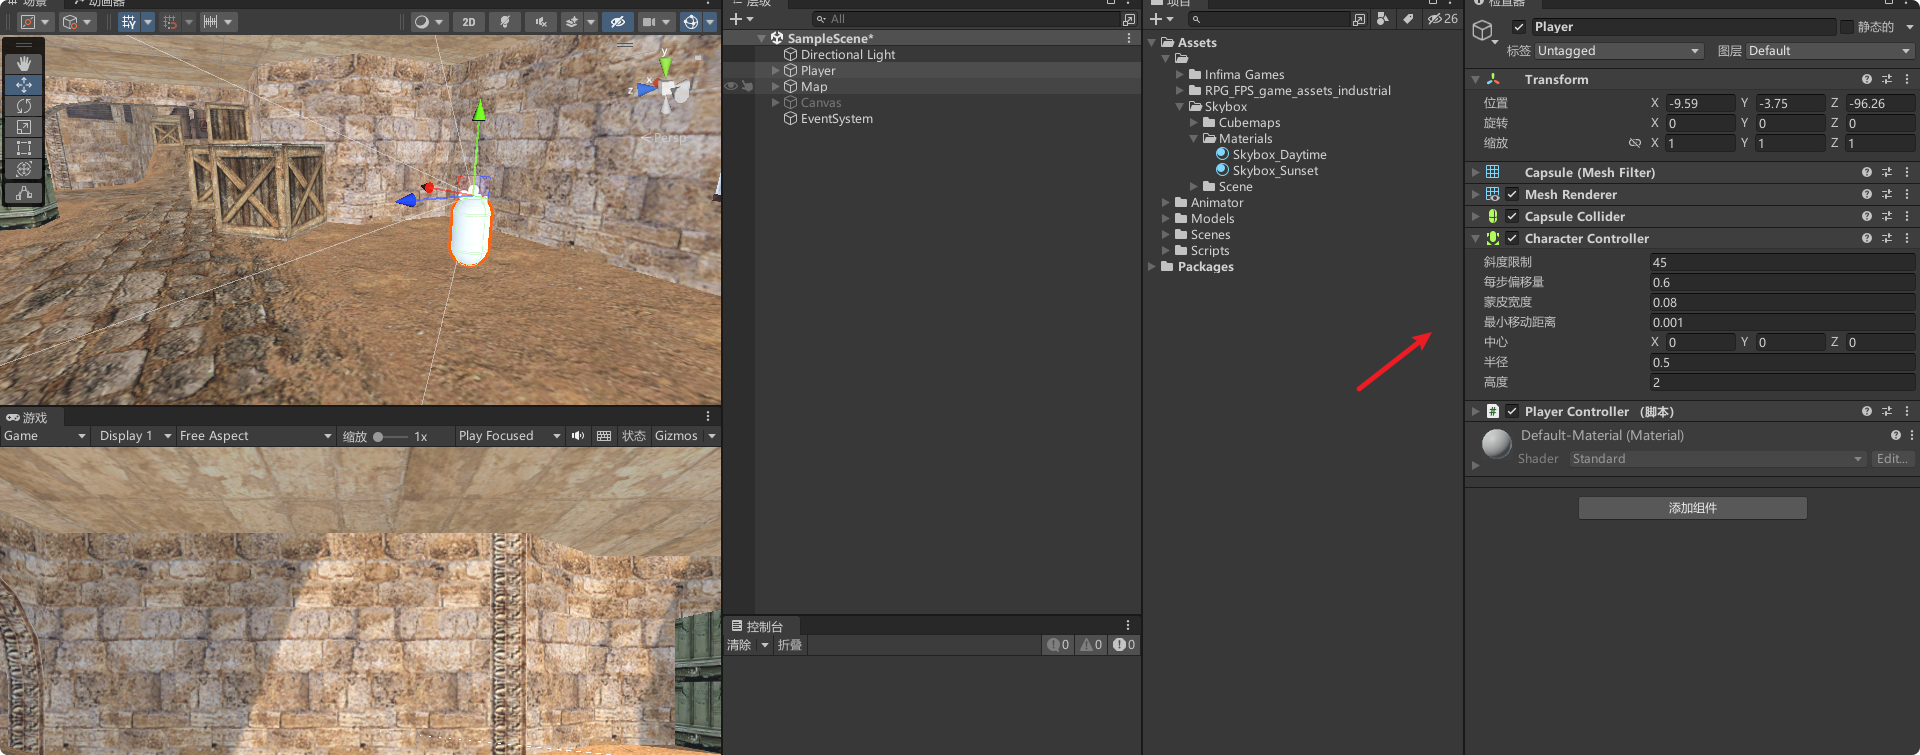The width and height of the screenshot is (1920, 755).
Task: Select Directional Light in Hierarchy
Action: [848, 54]
